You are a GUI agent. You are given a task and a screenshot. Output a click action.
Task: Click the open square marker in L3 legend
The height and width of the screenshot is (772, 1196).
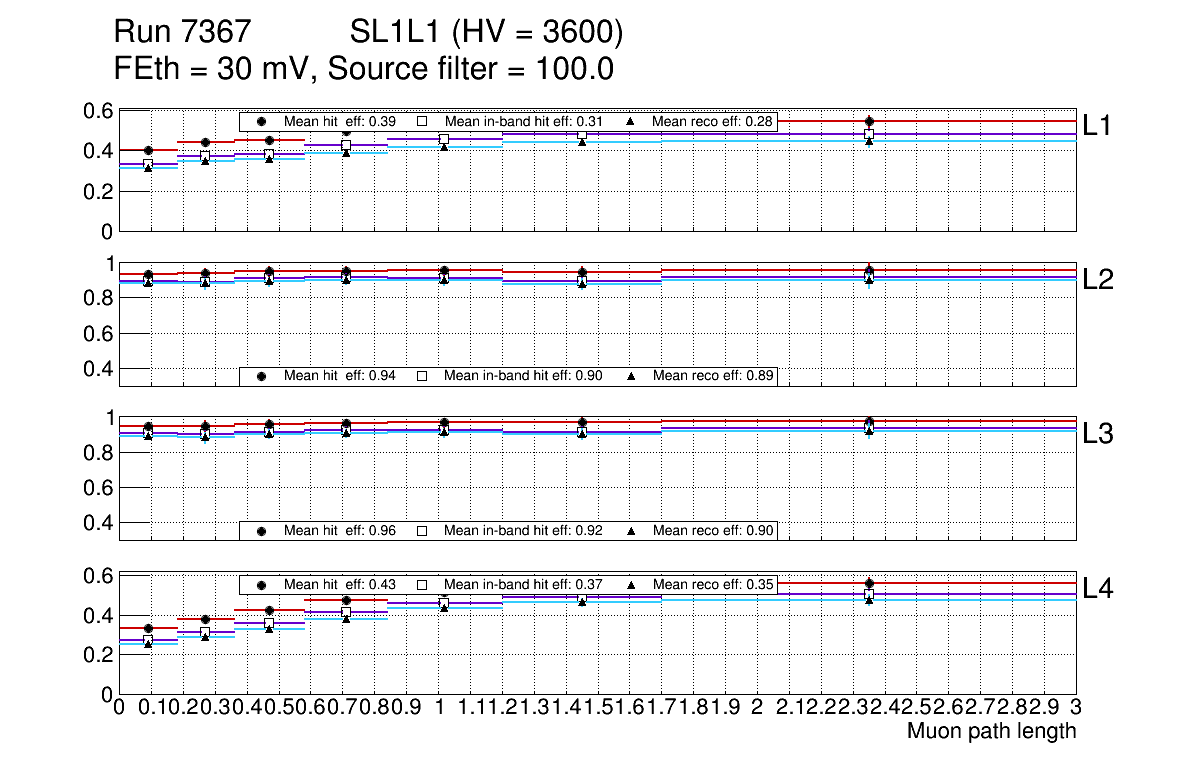pyautogui.click(x=422, y=531)
